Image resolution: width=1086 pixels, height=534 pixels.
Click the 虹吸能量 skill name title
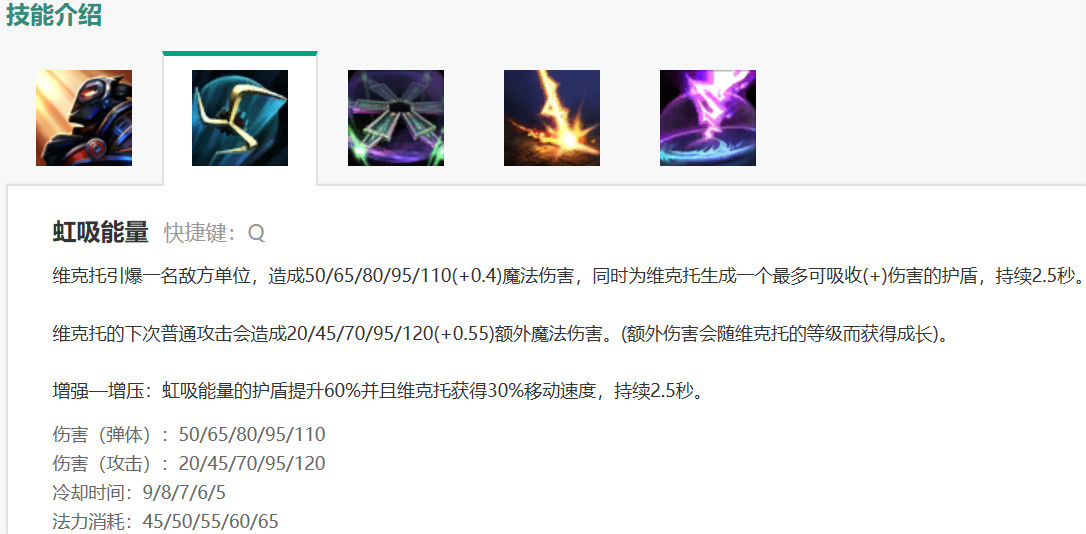coord(100,233)
